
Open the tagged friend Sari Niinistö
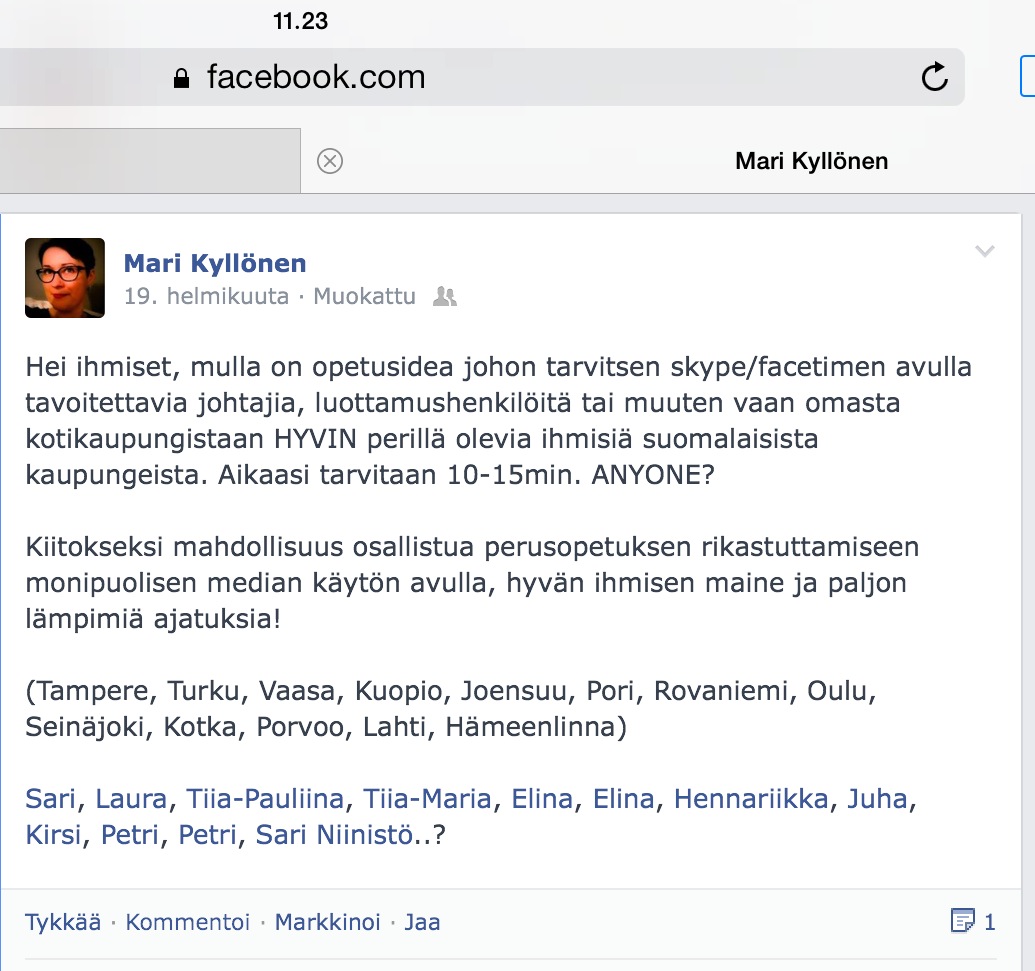pyautogui.click(x=334, y=835)
